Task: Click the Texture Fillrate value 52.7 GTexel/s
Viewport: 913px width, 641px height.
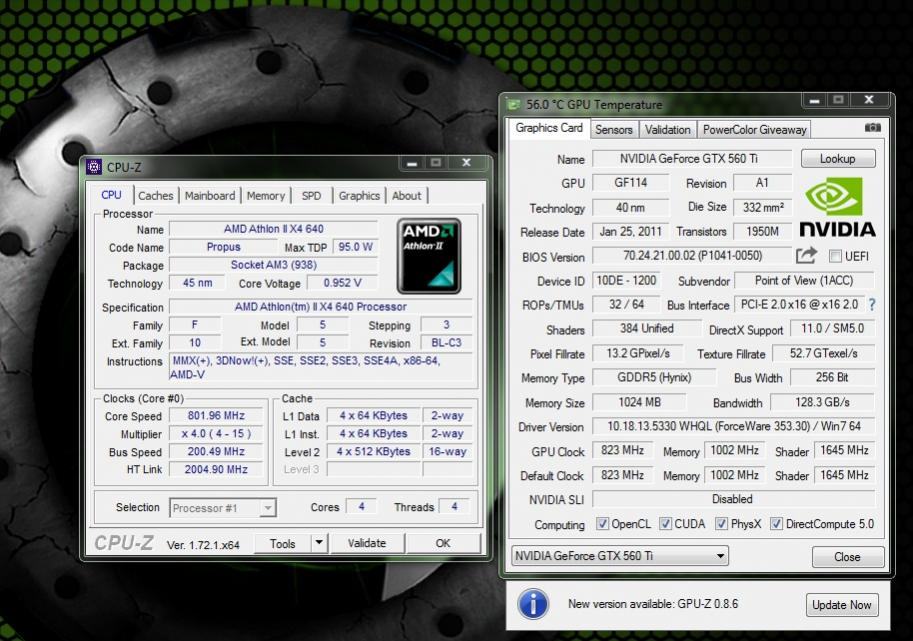Action: [x=823, y=353]
